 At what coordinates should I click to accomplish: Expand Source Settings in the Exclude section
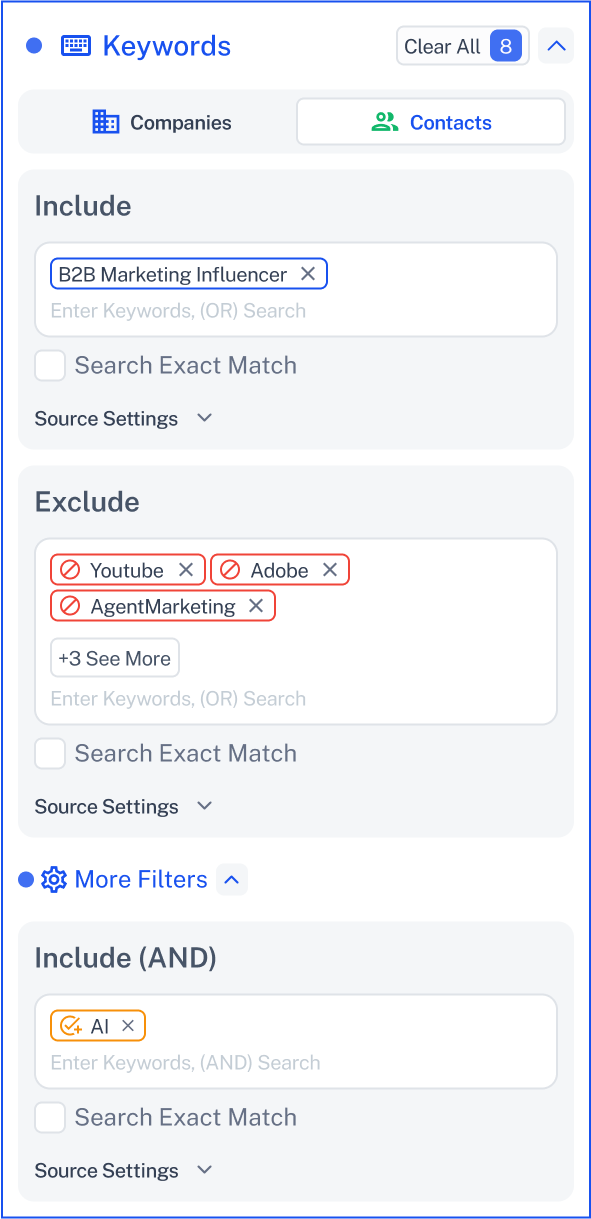(x=124, y=806)
